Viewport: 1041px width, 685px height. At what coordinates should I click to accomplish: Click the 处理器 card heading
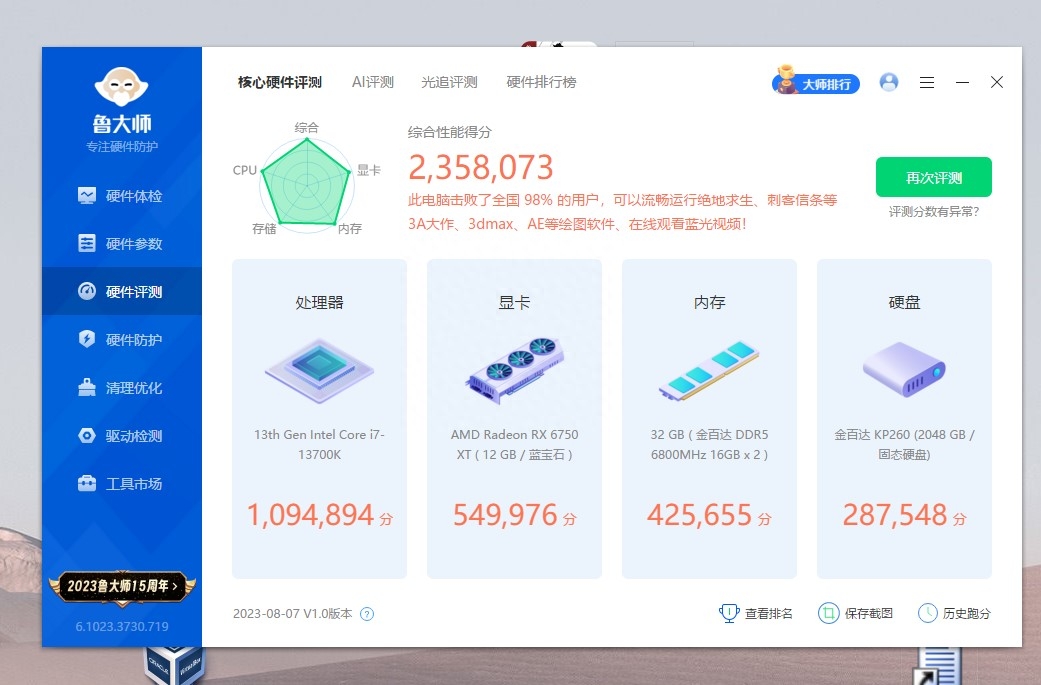(x=319, y=303)
